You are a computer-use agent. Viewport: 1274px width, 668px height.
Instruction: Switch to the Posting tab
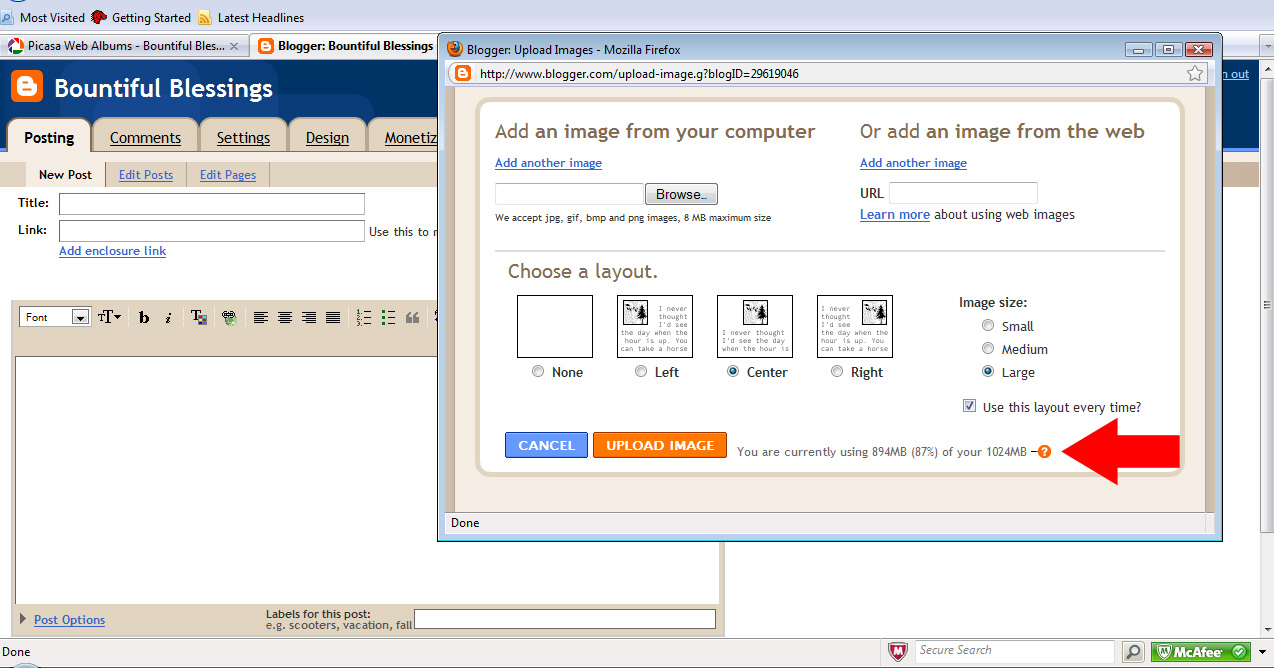click(x=49, y=137)
